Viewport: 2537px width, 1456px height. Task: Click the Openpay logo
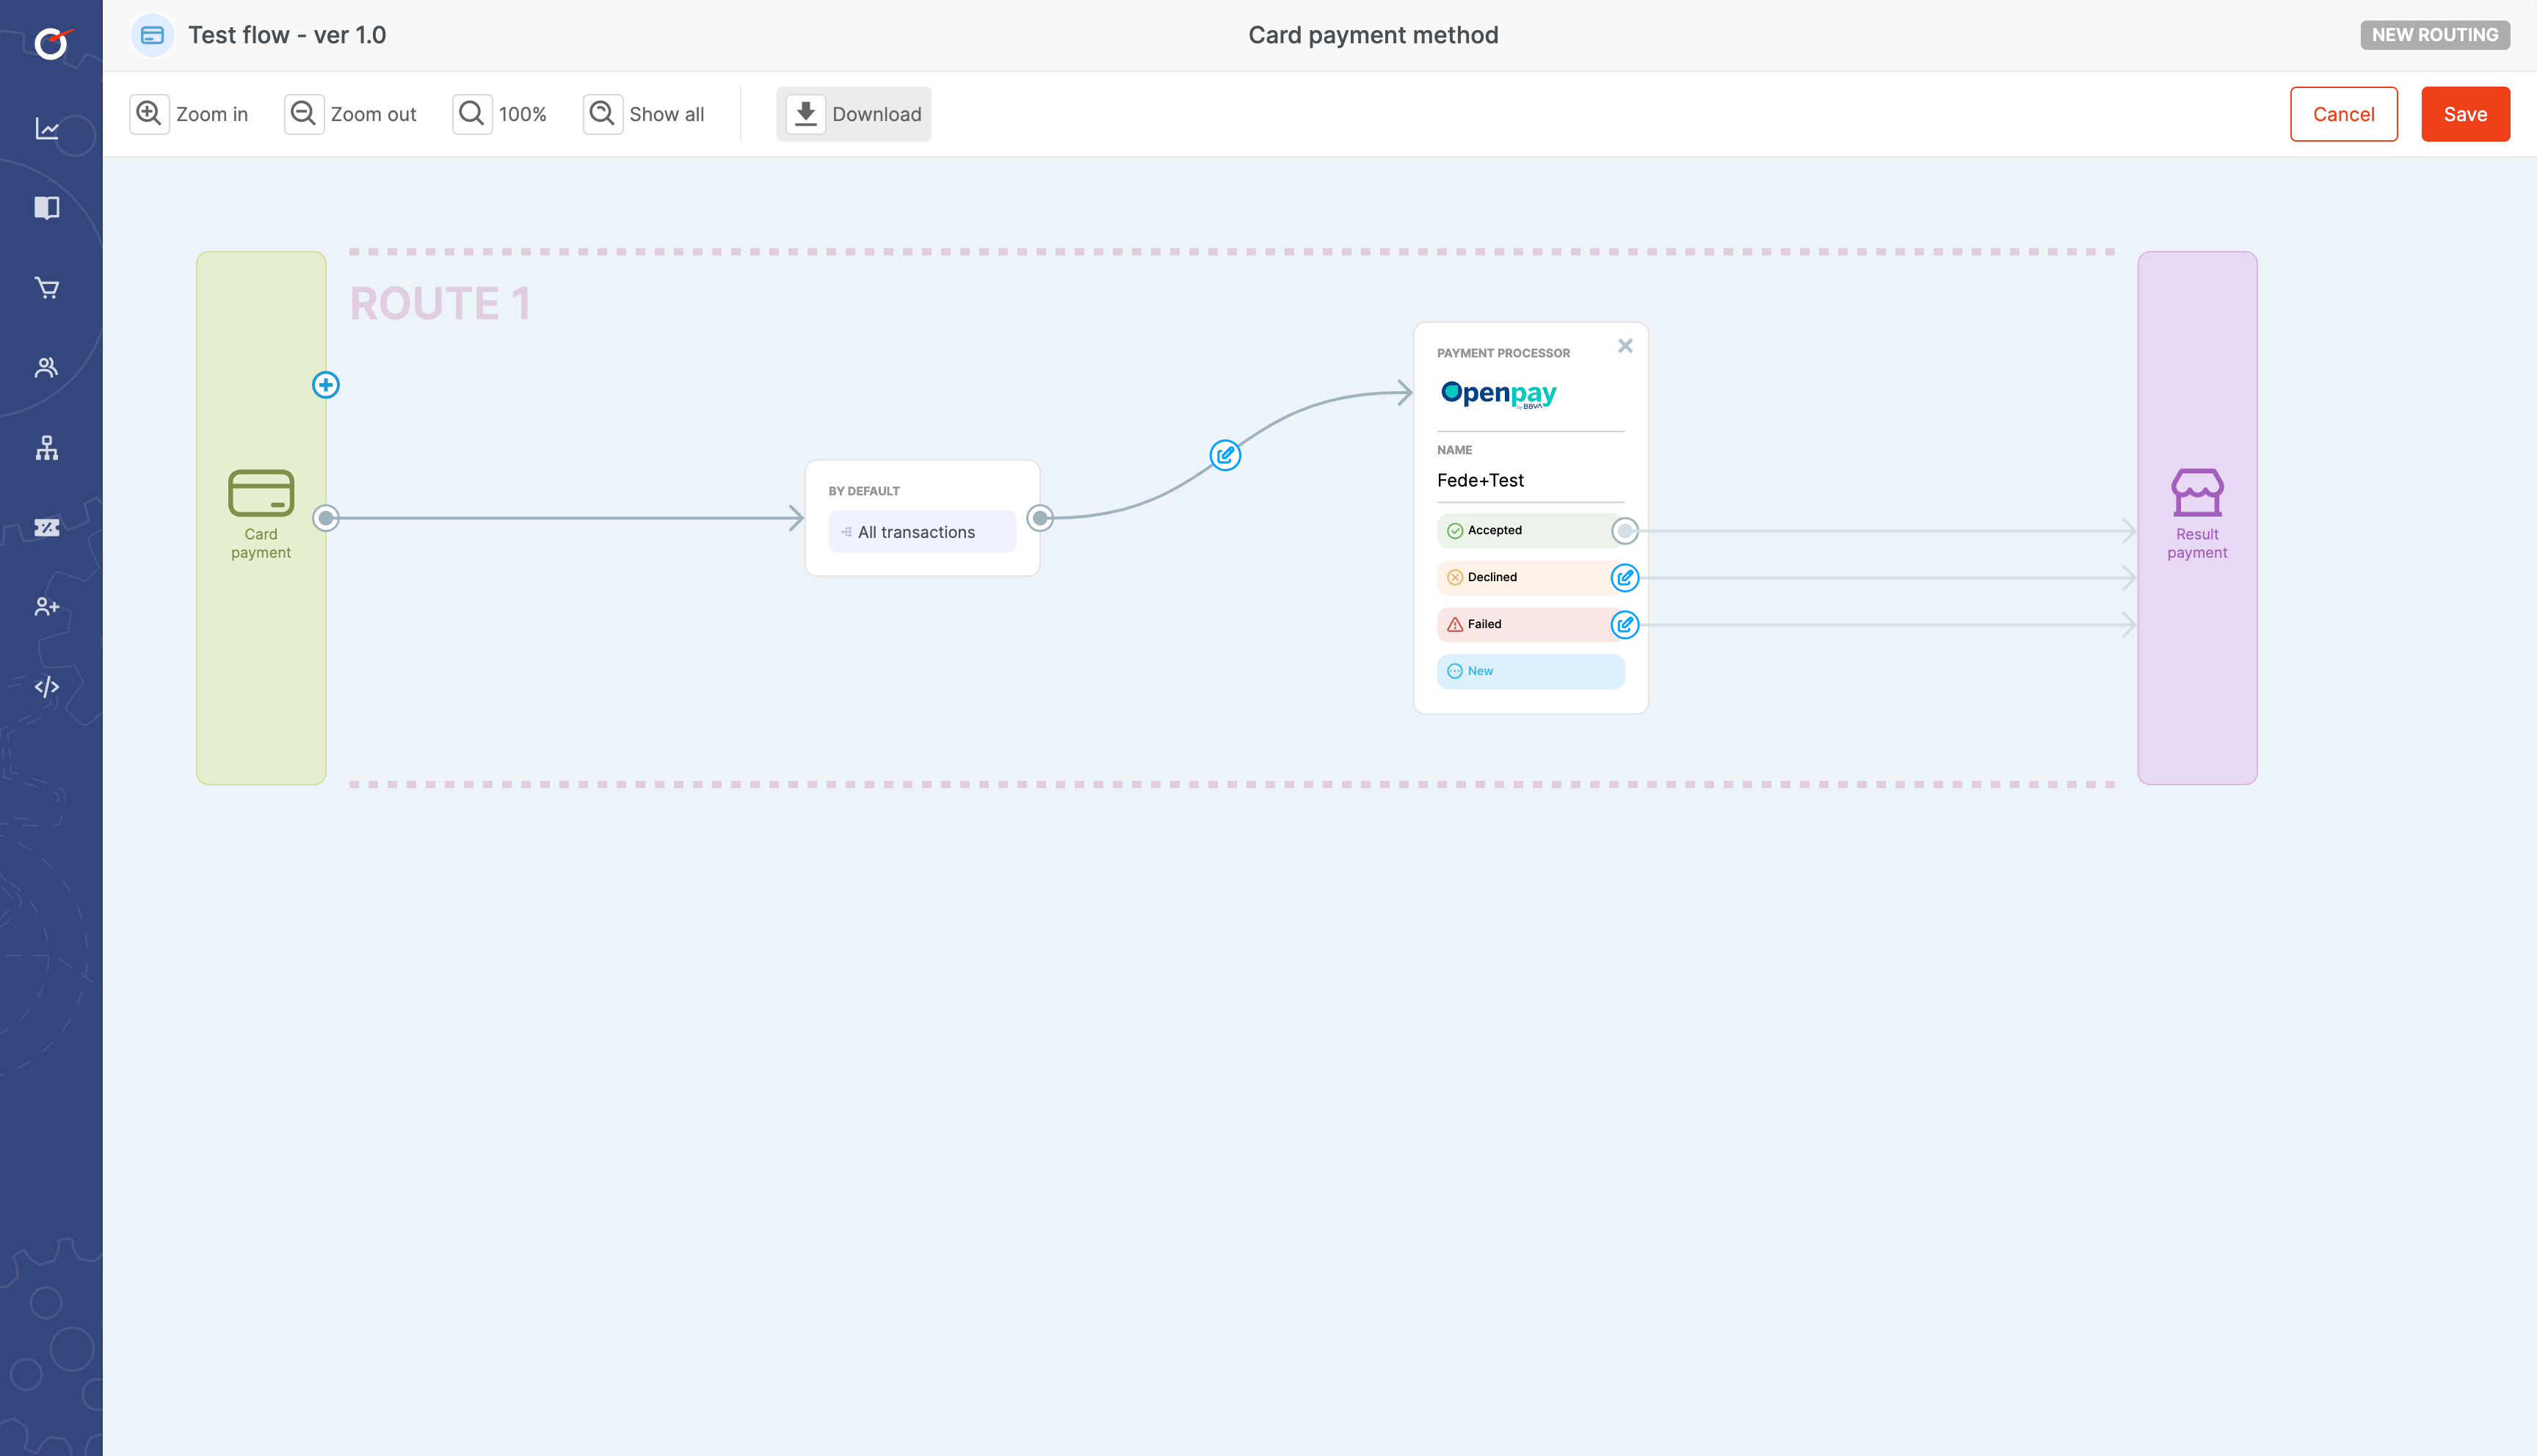1498,395
